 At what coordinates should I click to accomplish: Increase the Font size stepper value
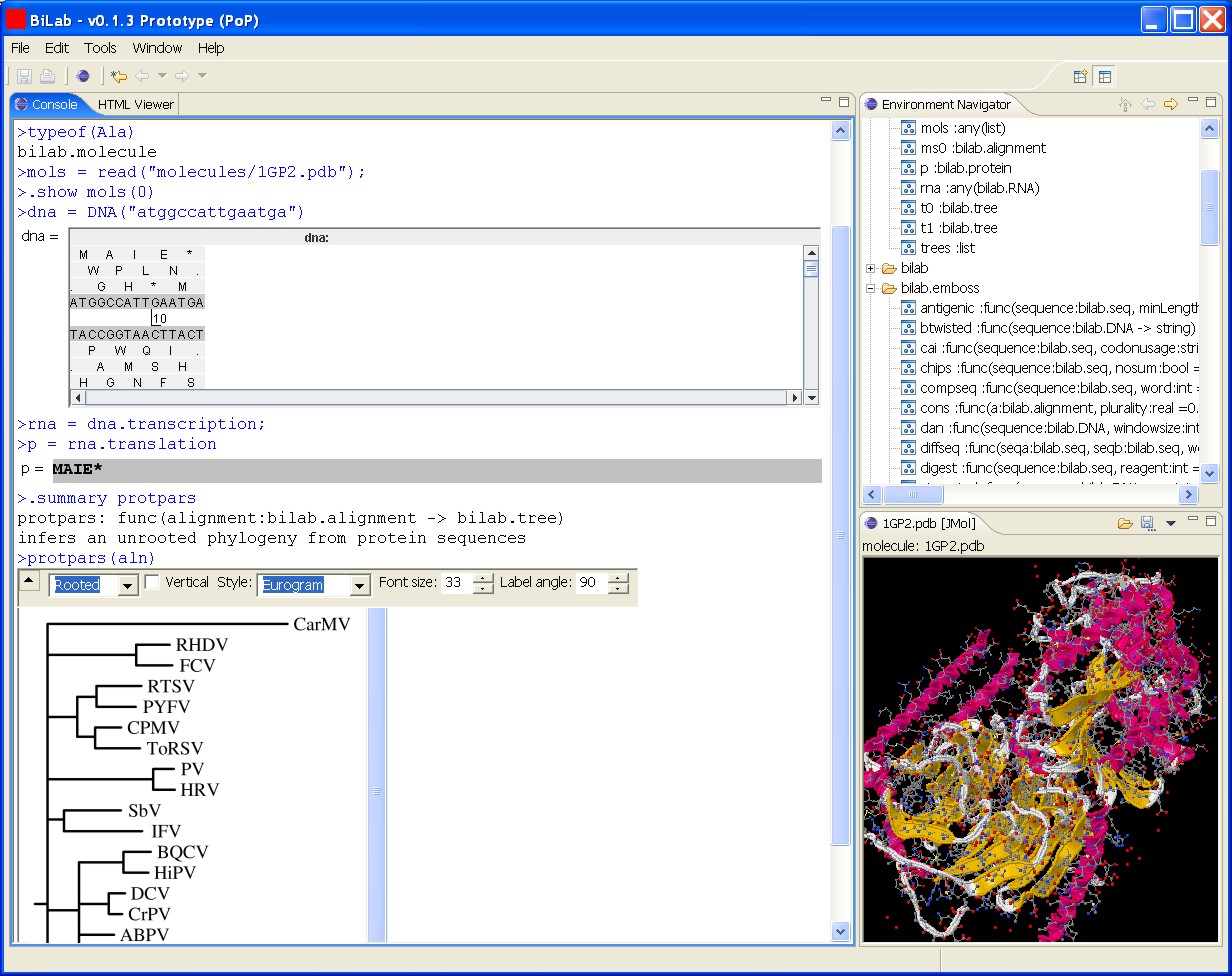[483, 578]
